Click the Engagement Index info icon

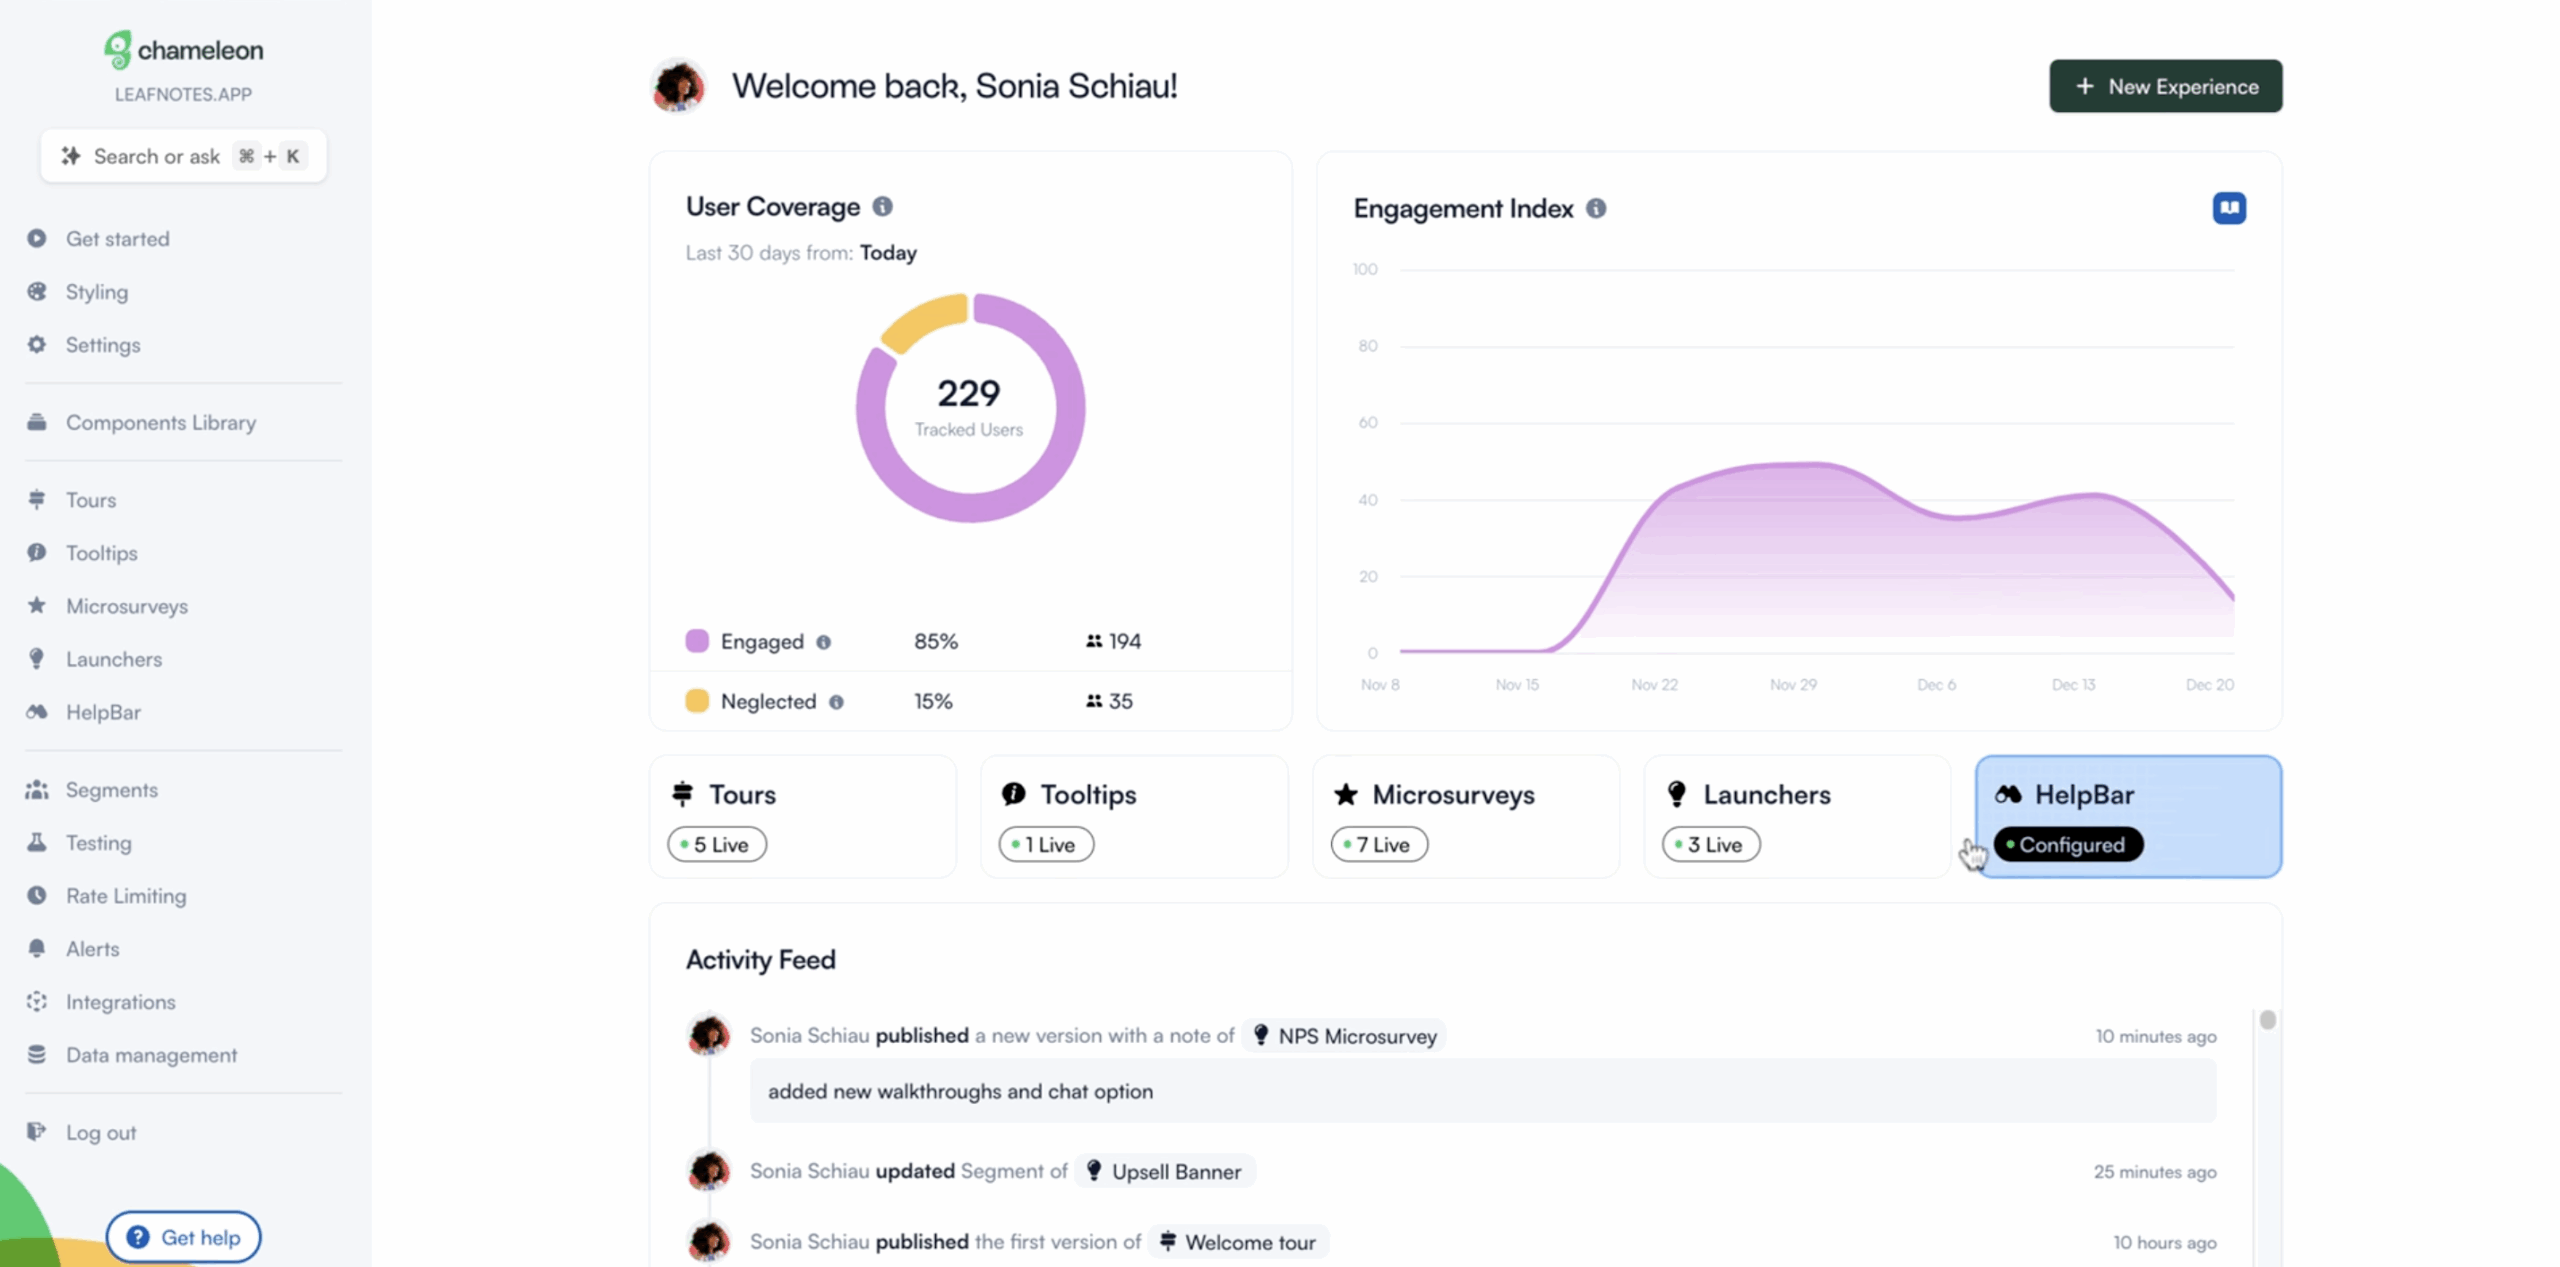[1596, 208]
